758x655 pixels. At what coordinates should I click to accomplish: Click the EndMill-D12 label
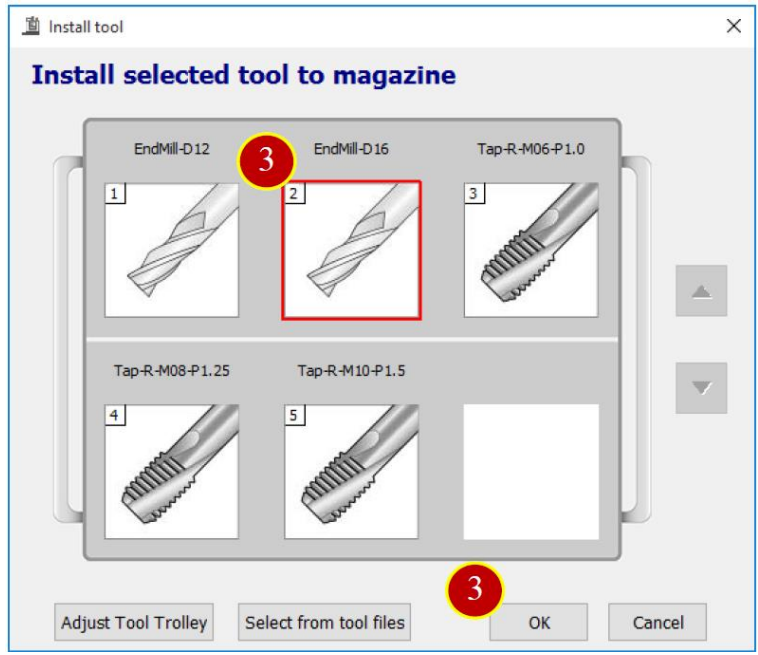[x=172, y=149]
